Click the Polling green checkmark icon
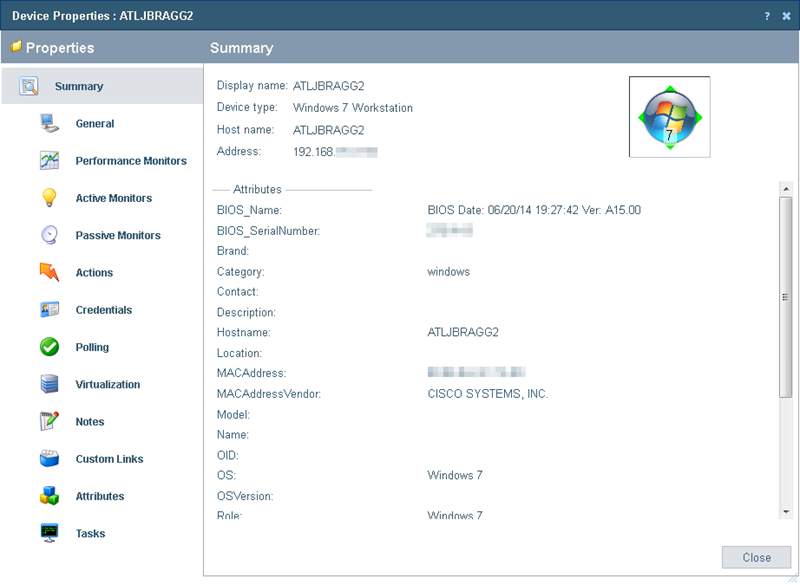Image resolution: width=800 pixels, height=585 pixels. pyautogui.click(x=49, y=347)
